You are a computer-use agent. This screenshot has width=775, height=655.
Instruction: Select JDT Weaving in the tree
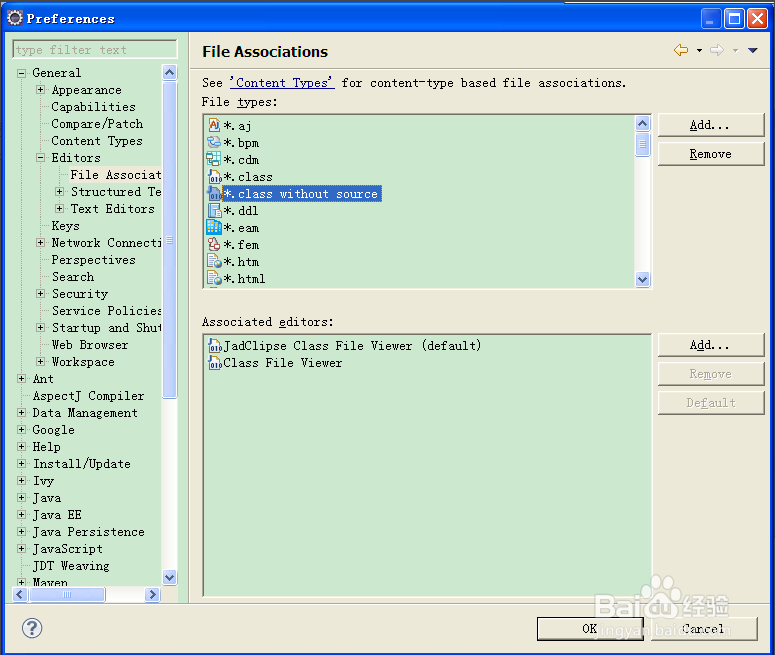click(71, 566)
